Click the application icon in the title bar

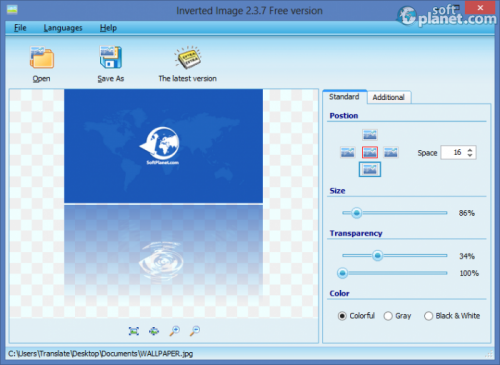click(12, 10)
